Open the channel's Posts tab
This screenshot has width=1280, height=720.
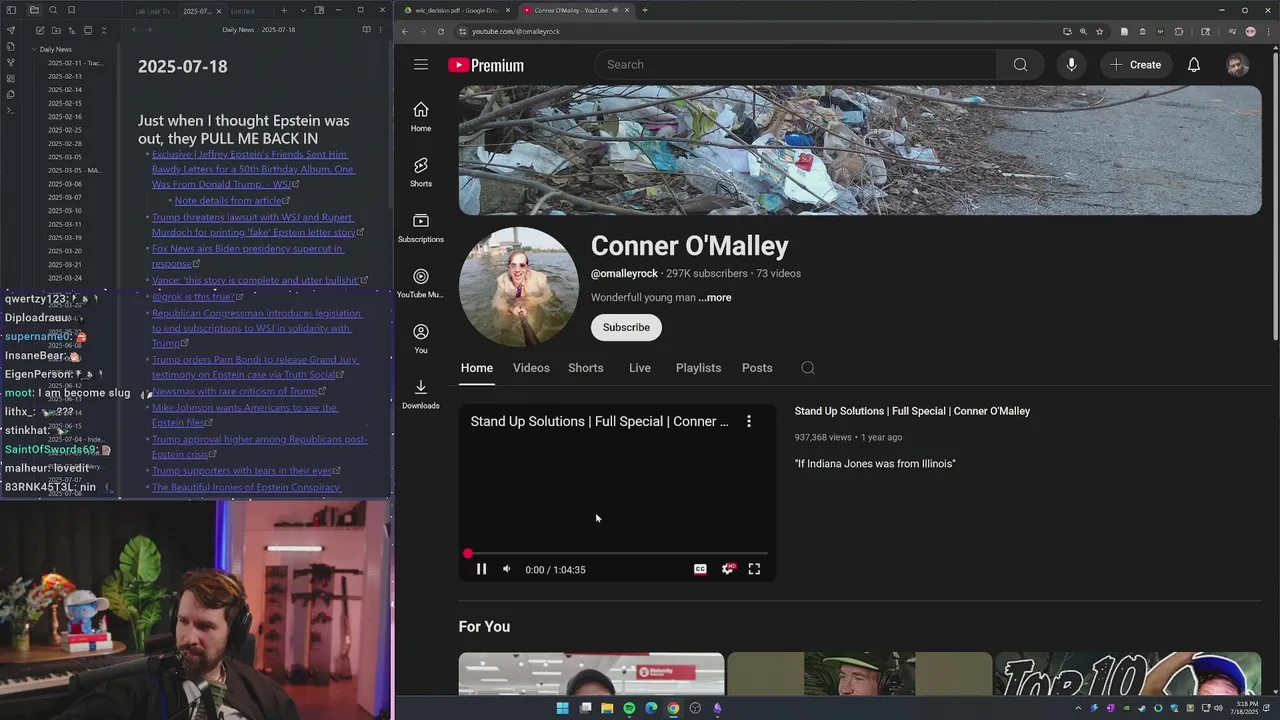pyautogui.click(x=757, y=368)
